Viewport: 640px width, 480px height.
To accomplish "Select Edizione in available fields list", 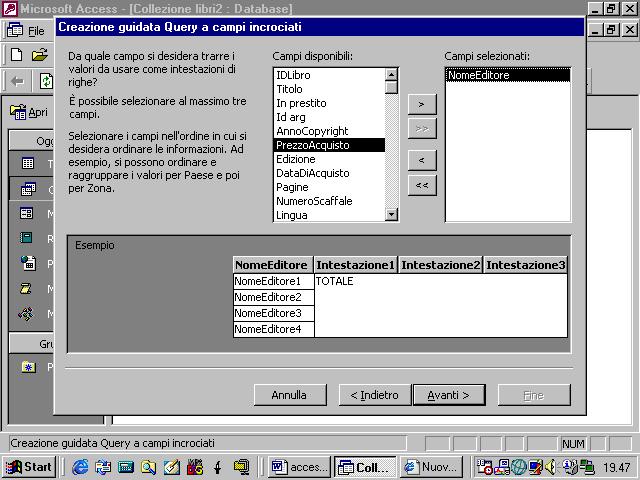I will coord(329,159).
